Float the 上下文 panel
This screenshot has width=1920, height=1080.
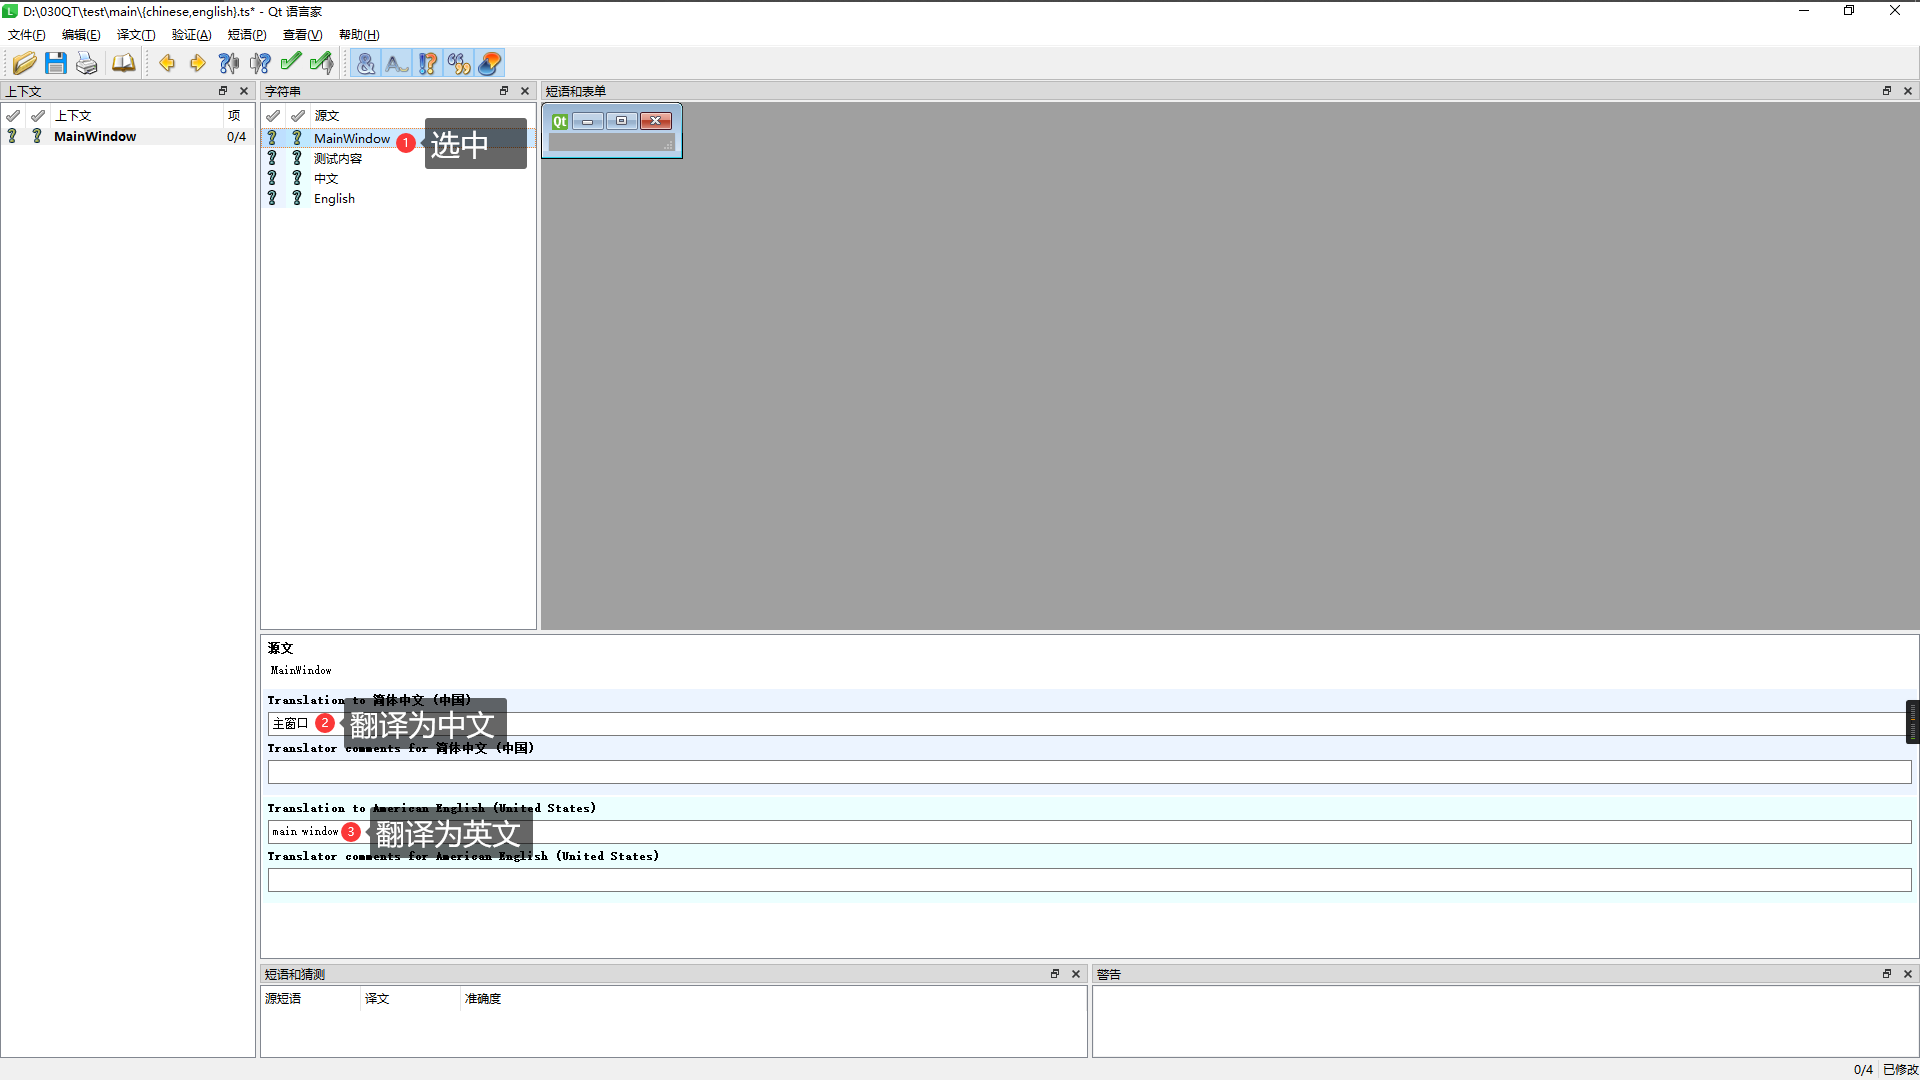tap(223, 91)
